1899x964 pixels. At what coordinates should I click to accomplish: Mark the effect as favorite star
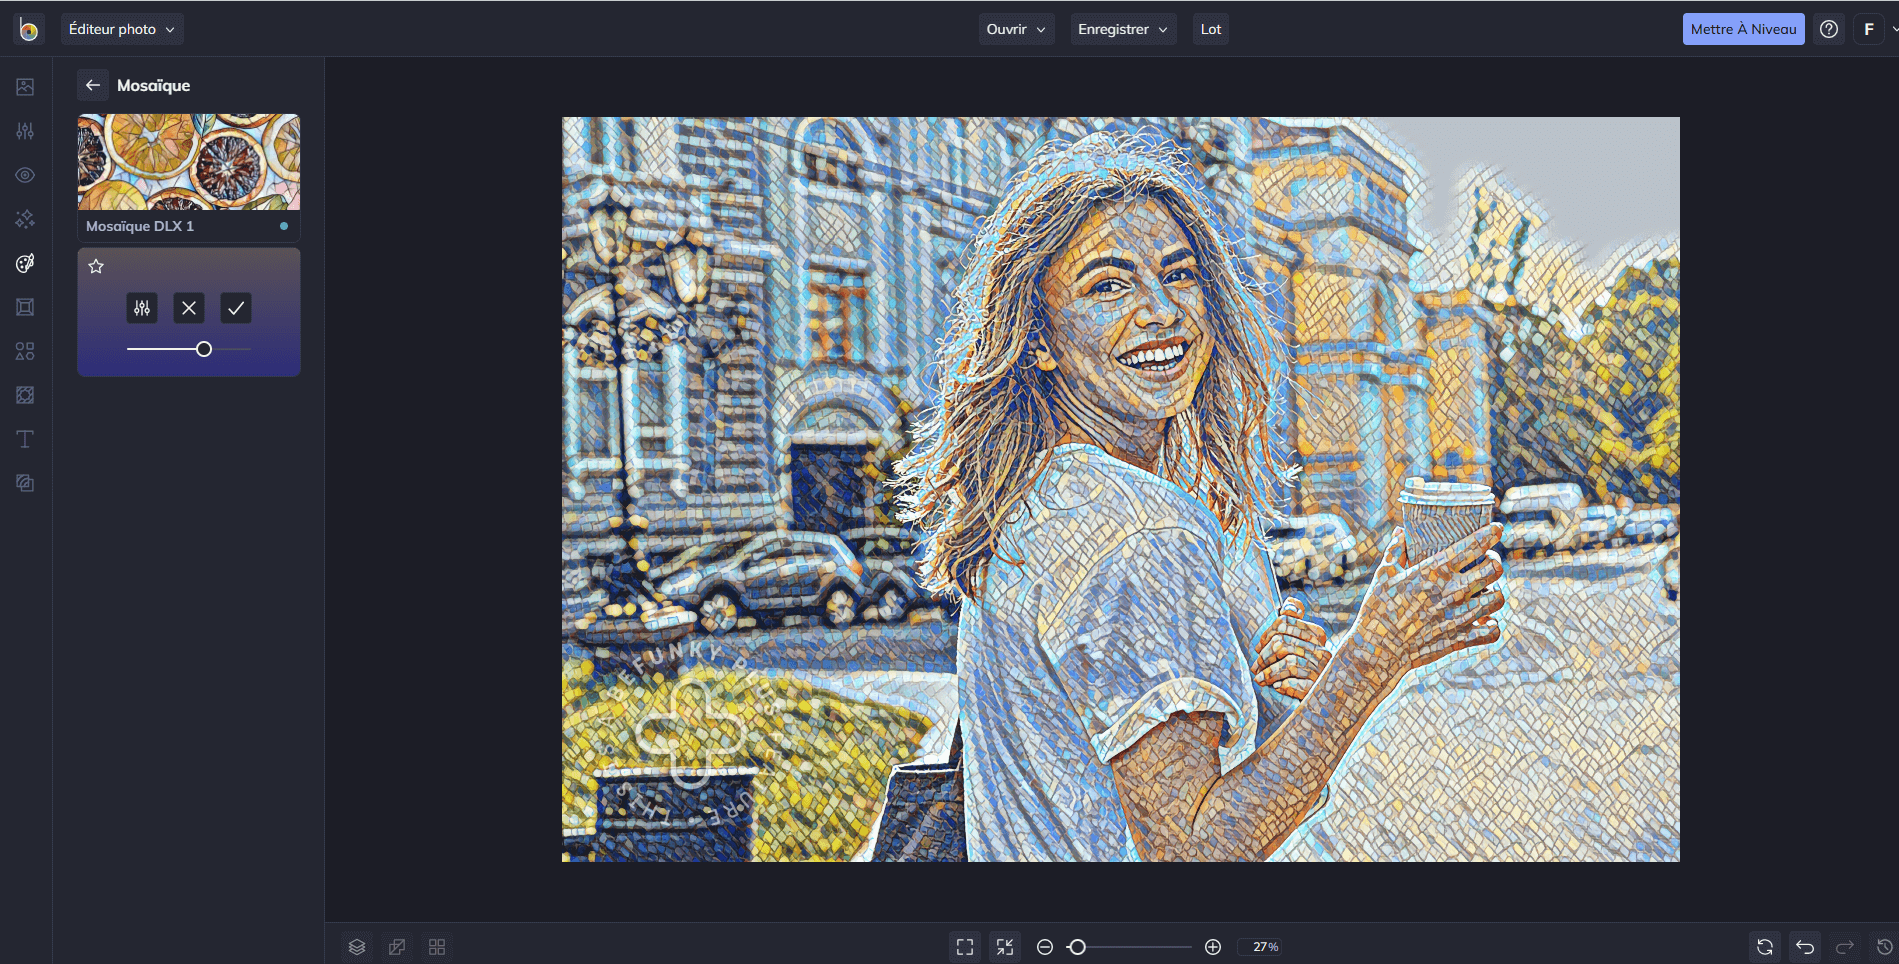96,266
